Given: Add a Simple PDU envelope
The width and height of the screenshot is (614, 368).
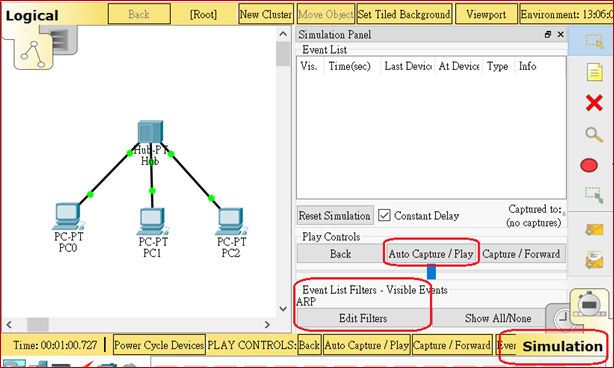Looking at the screenshot, I should point(594,229).
